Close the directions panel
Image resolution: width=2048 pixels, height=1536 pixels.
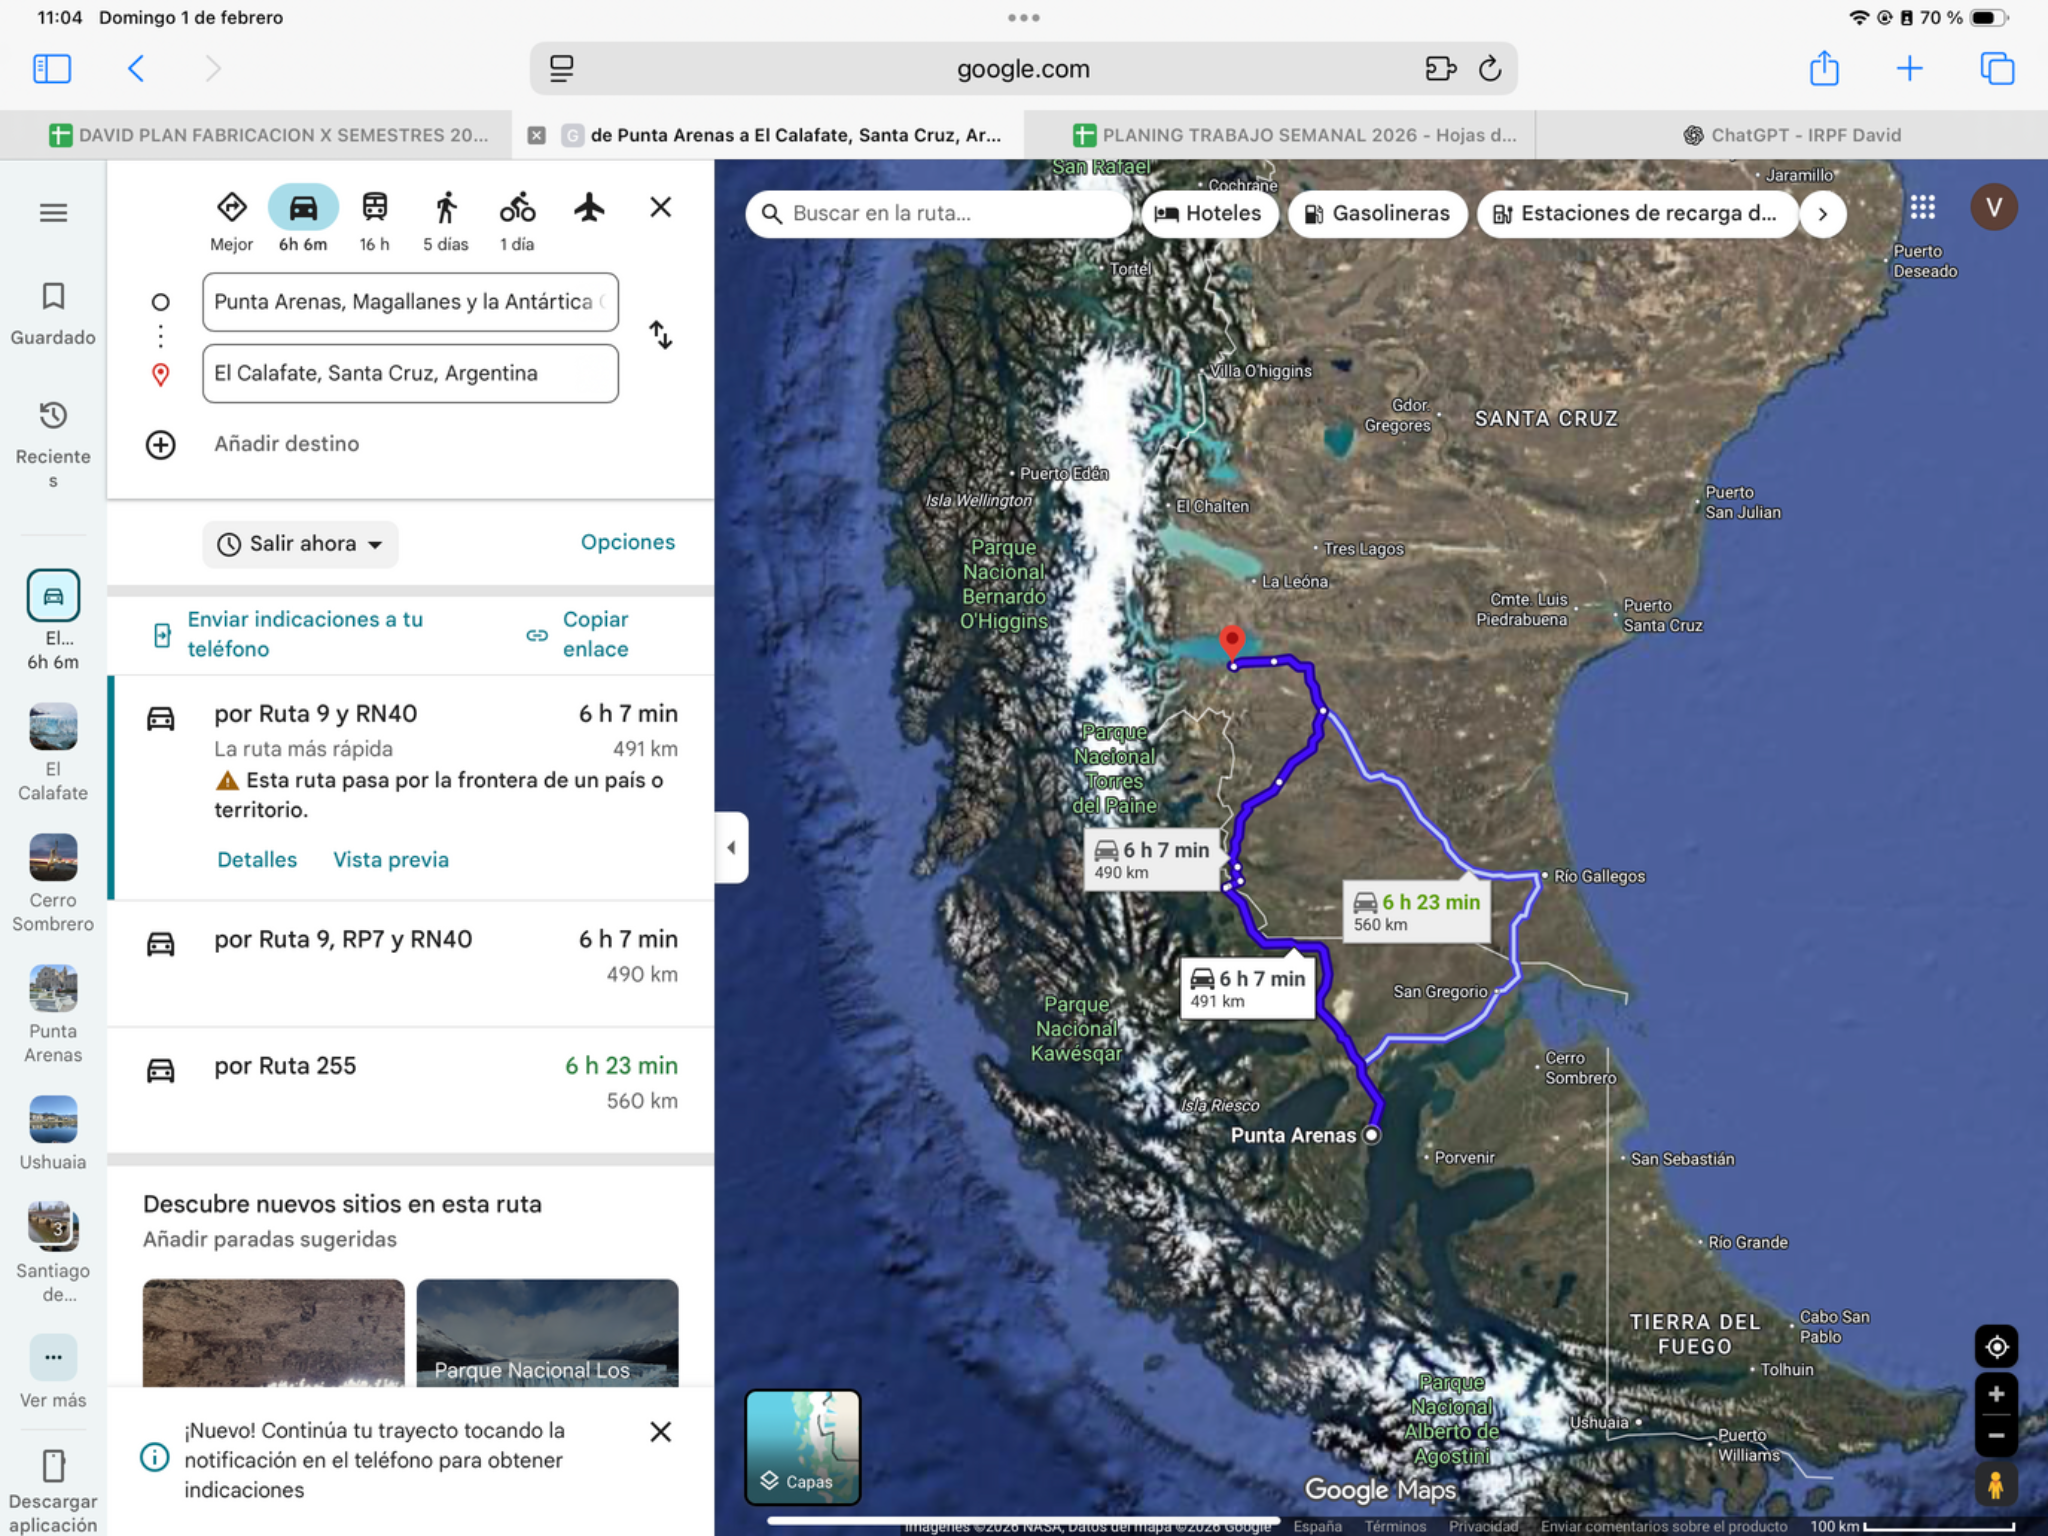tap(660, 208)
